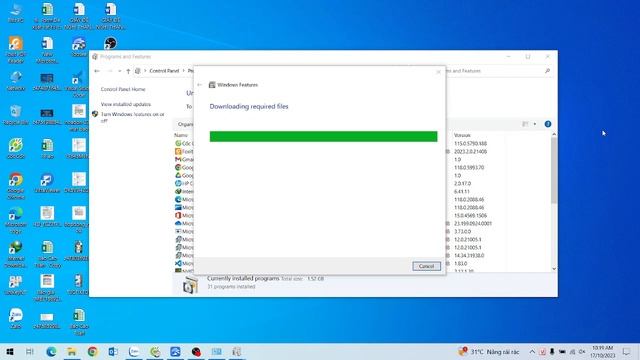Select version 118.0.5993.70 row
Screen dimensions: 640x360
[x=469, y=167]
